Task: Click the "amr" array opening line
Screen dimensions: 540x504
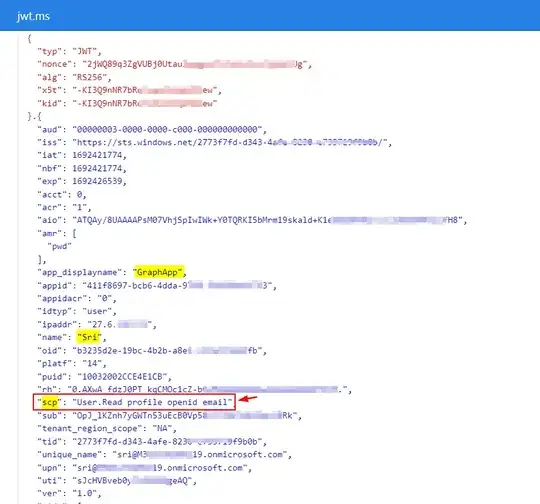Action: click(57, 234)
